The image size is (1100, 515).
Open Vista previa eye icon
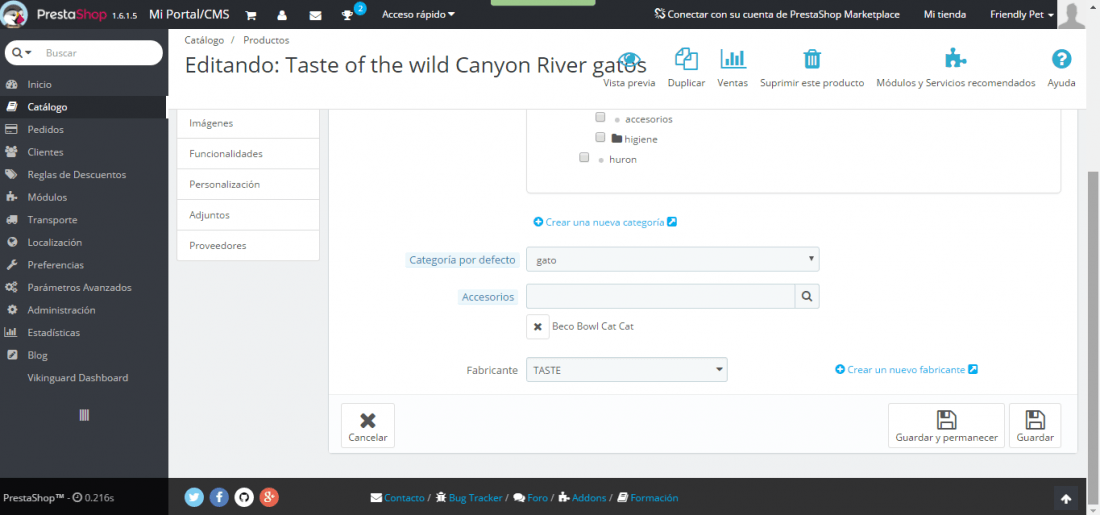(629, 62)
